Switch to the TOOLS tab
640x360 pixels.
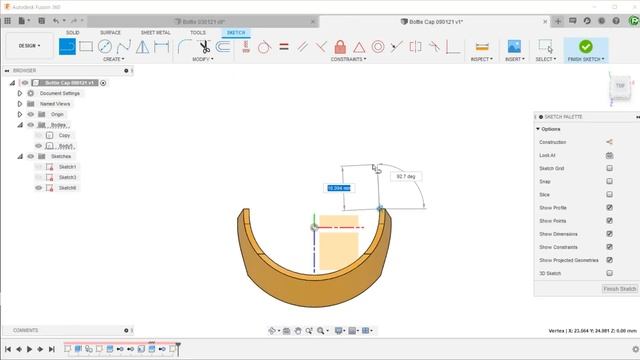click(198, 33)
